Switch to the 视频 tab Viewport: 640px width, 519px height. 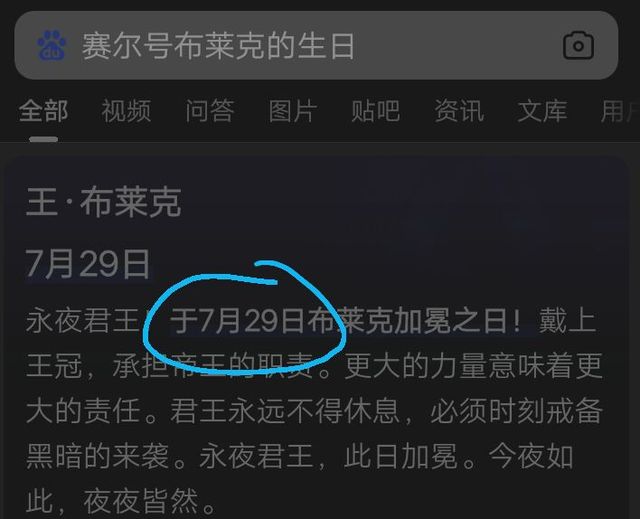pyautogui.click(x=126, y=111)
